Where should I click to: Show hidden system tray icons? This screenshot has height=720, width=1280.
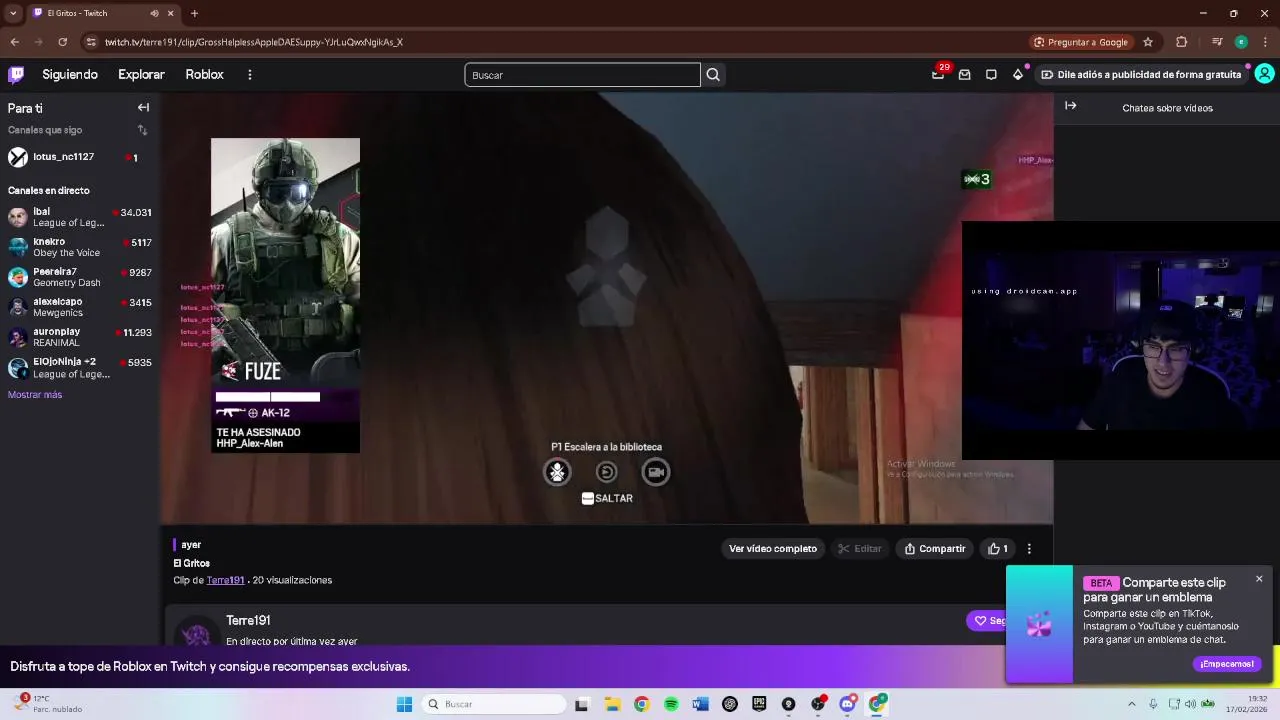pyautogui.click(x=1131, y=704)
